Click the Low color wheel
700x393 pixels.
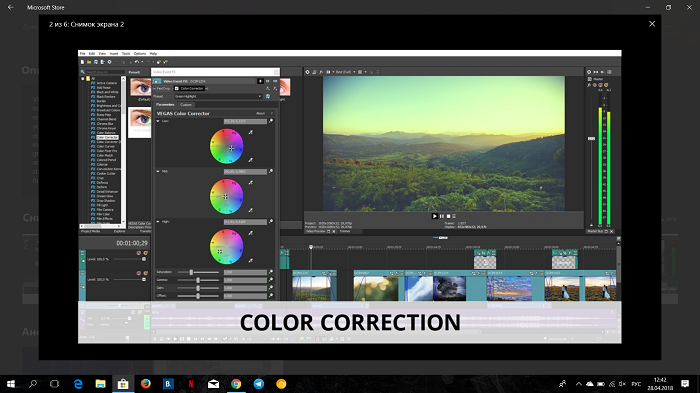pyautogui.click(x=226, y=146)
